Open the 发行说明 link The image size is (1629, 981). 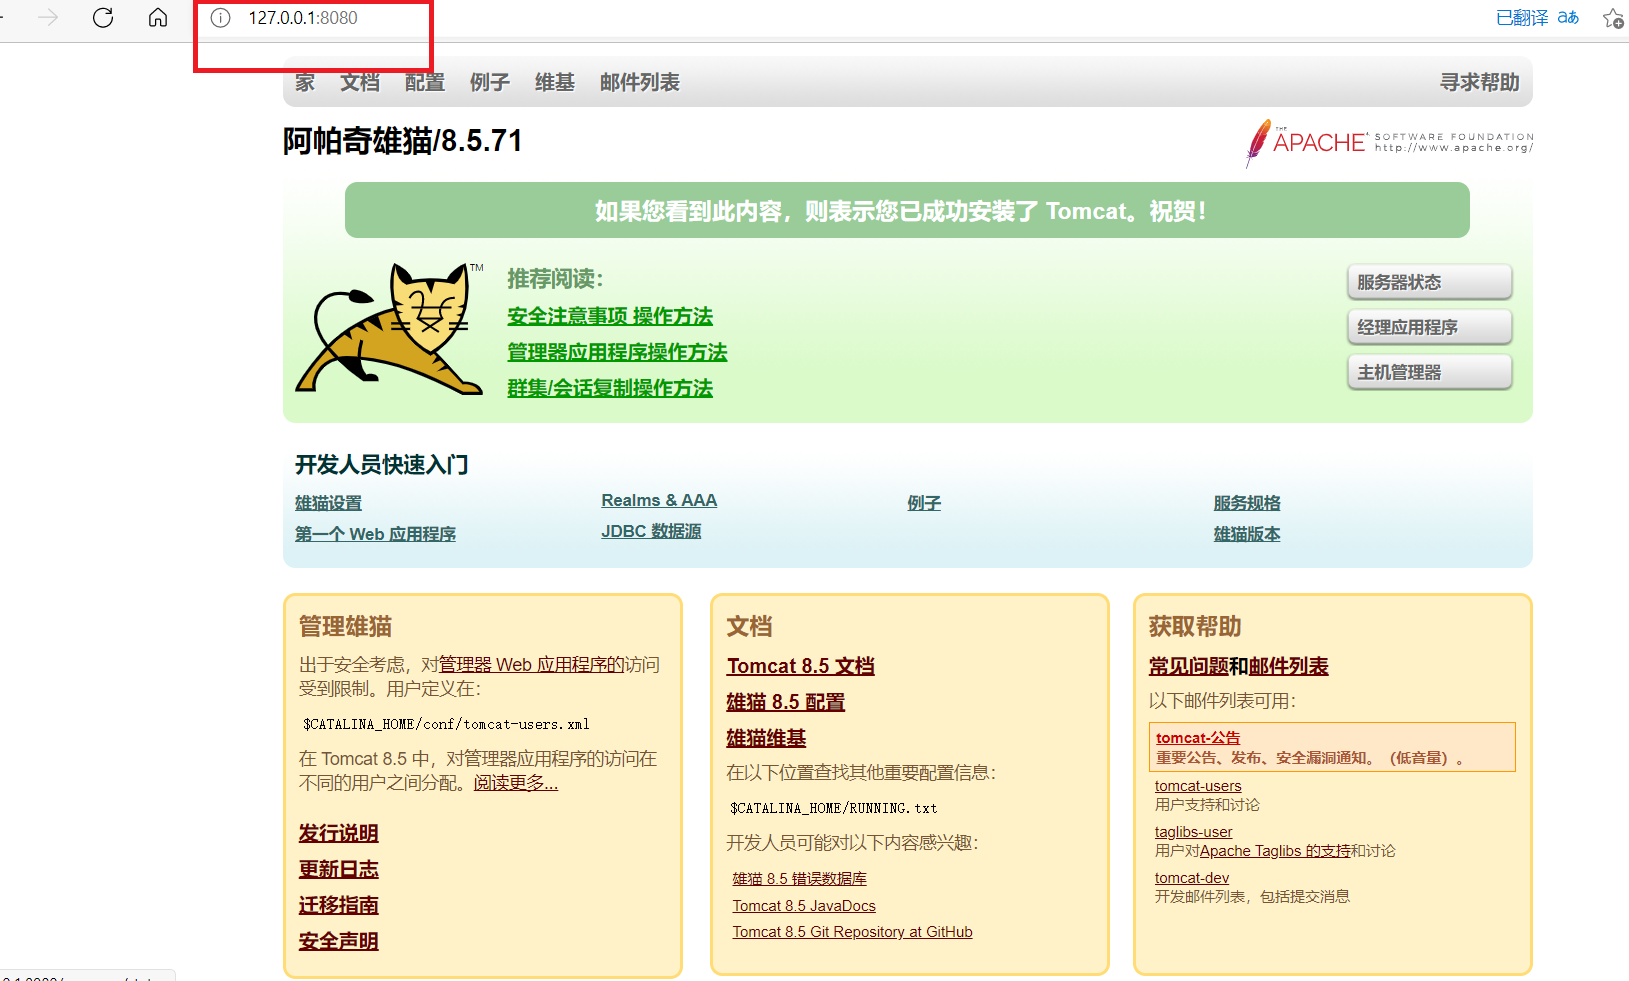tap(338, 833)
